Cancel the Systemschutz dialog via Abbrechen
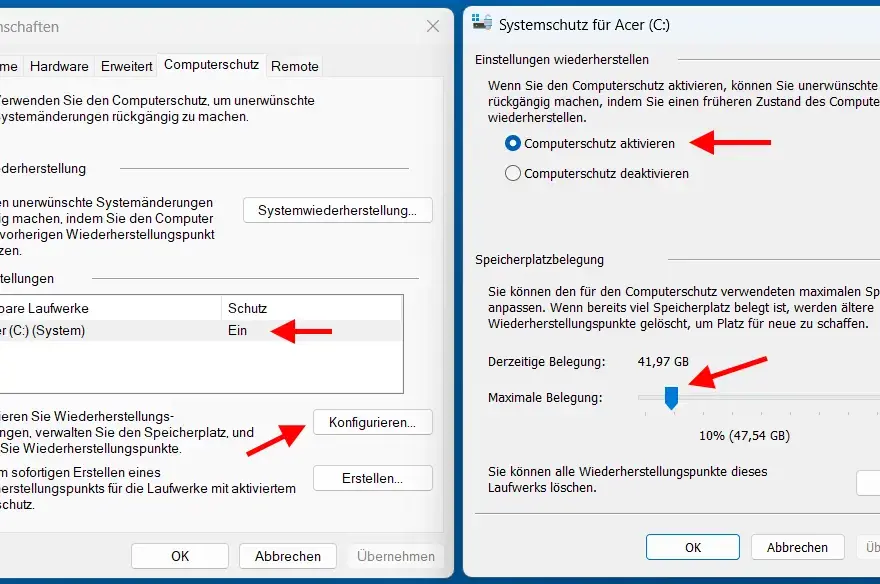This screenshot has height=584, width=880. coord(797,547)
